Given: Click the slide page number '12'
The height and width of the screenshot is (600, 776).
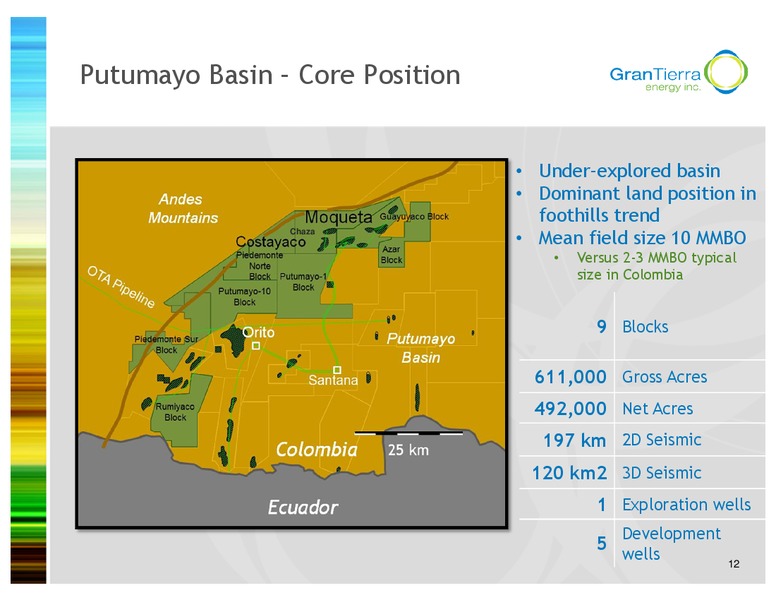Looking at the screenshot, I should coord(734,564).
